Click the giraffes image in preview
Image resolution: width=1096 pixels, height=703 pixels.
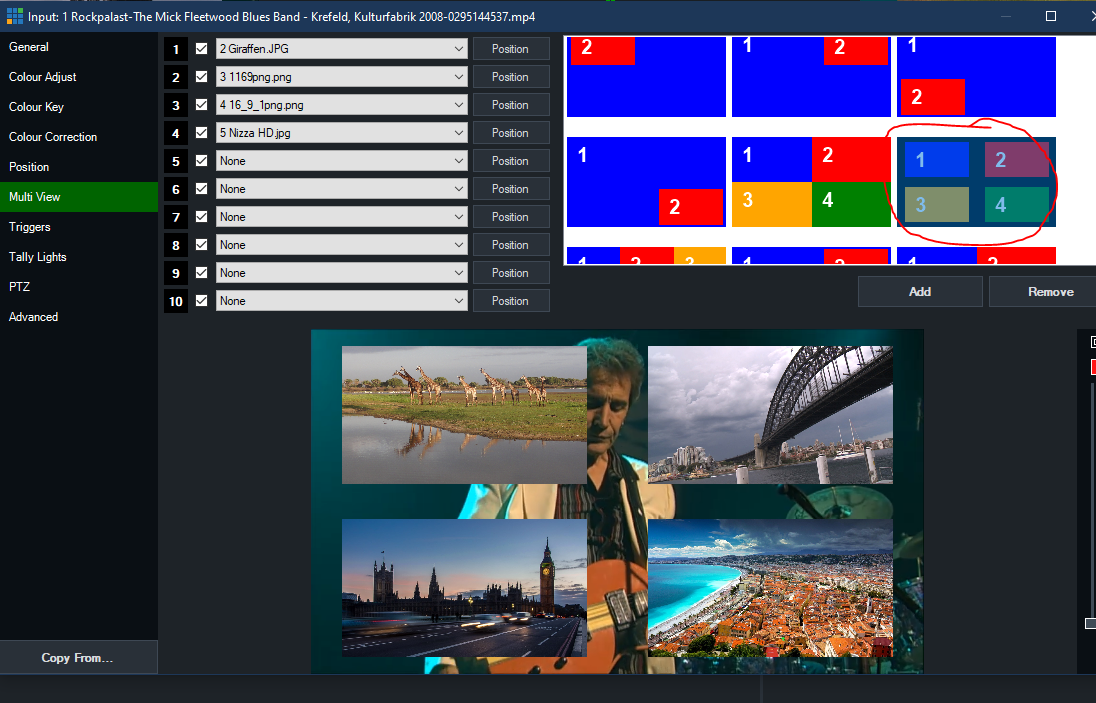[x=464, y=414]
